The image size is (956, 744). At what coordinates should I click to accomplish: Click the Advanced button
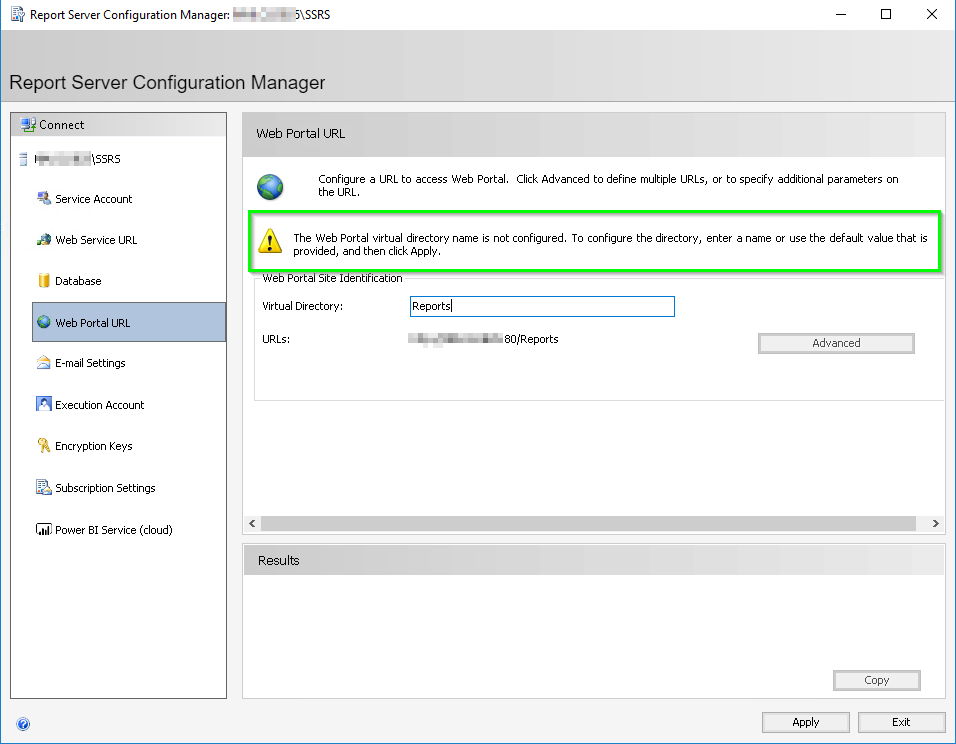point(836,343)
